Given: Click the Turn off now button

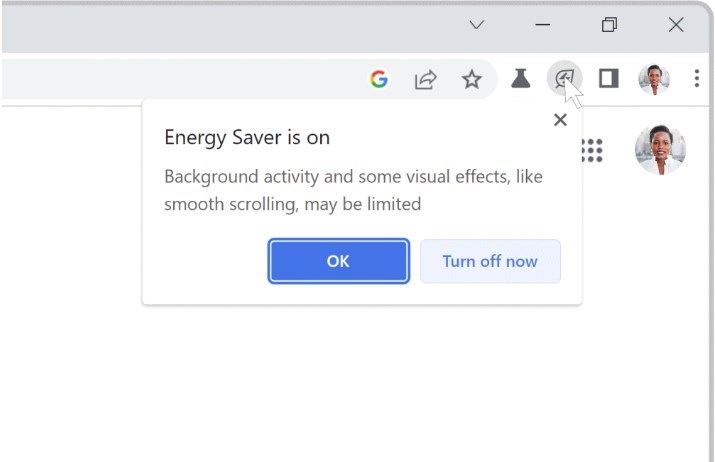Looking at the screenshot, I should [x=490, y=261].
